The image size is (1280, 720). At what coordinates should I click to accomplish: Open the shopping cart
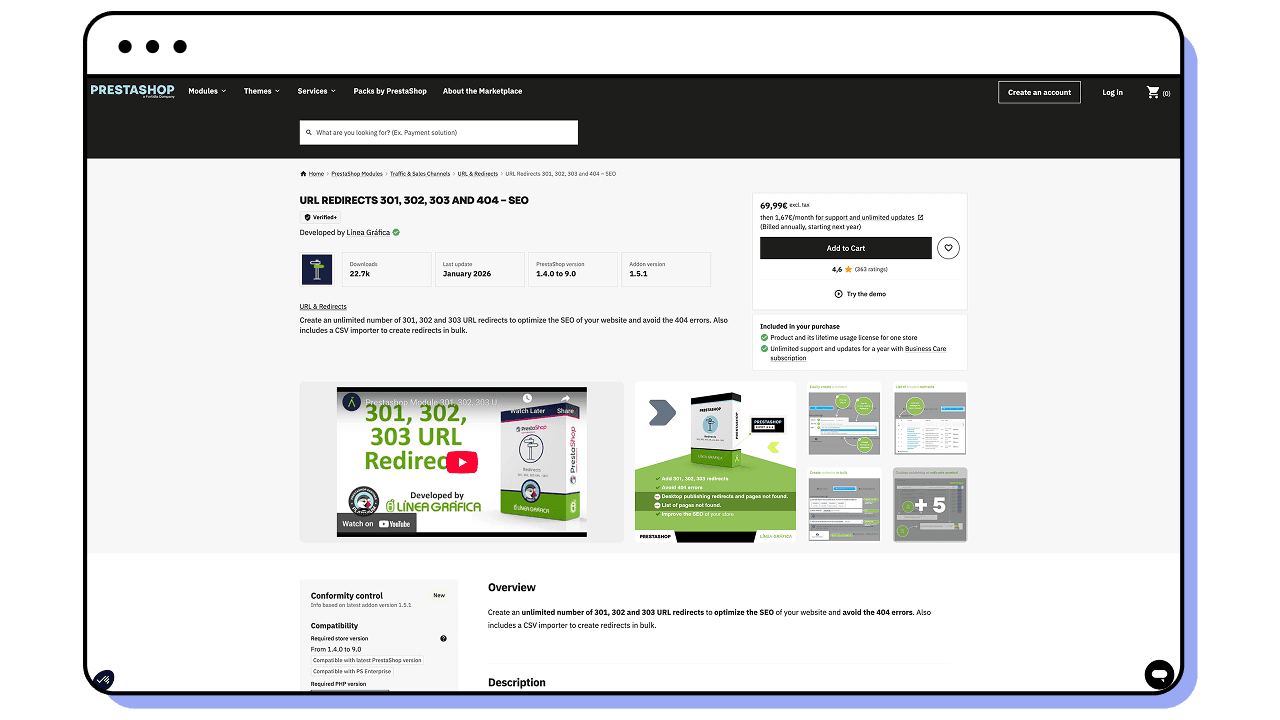(1152, 92)
